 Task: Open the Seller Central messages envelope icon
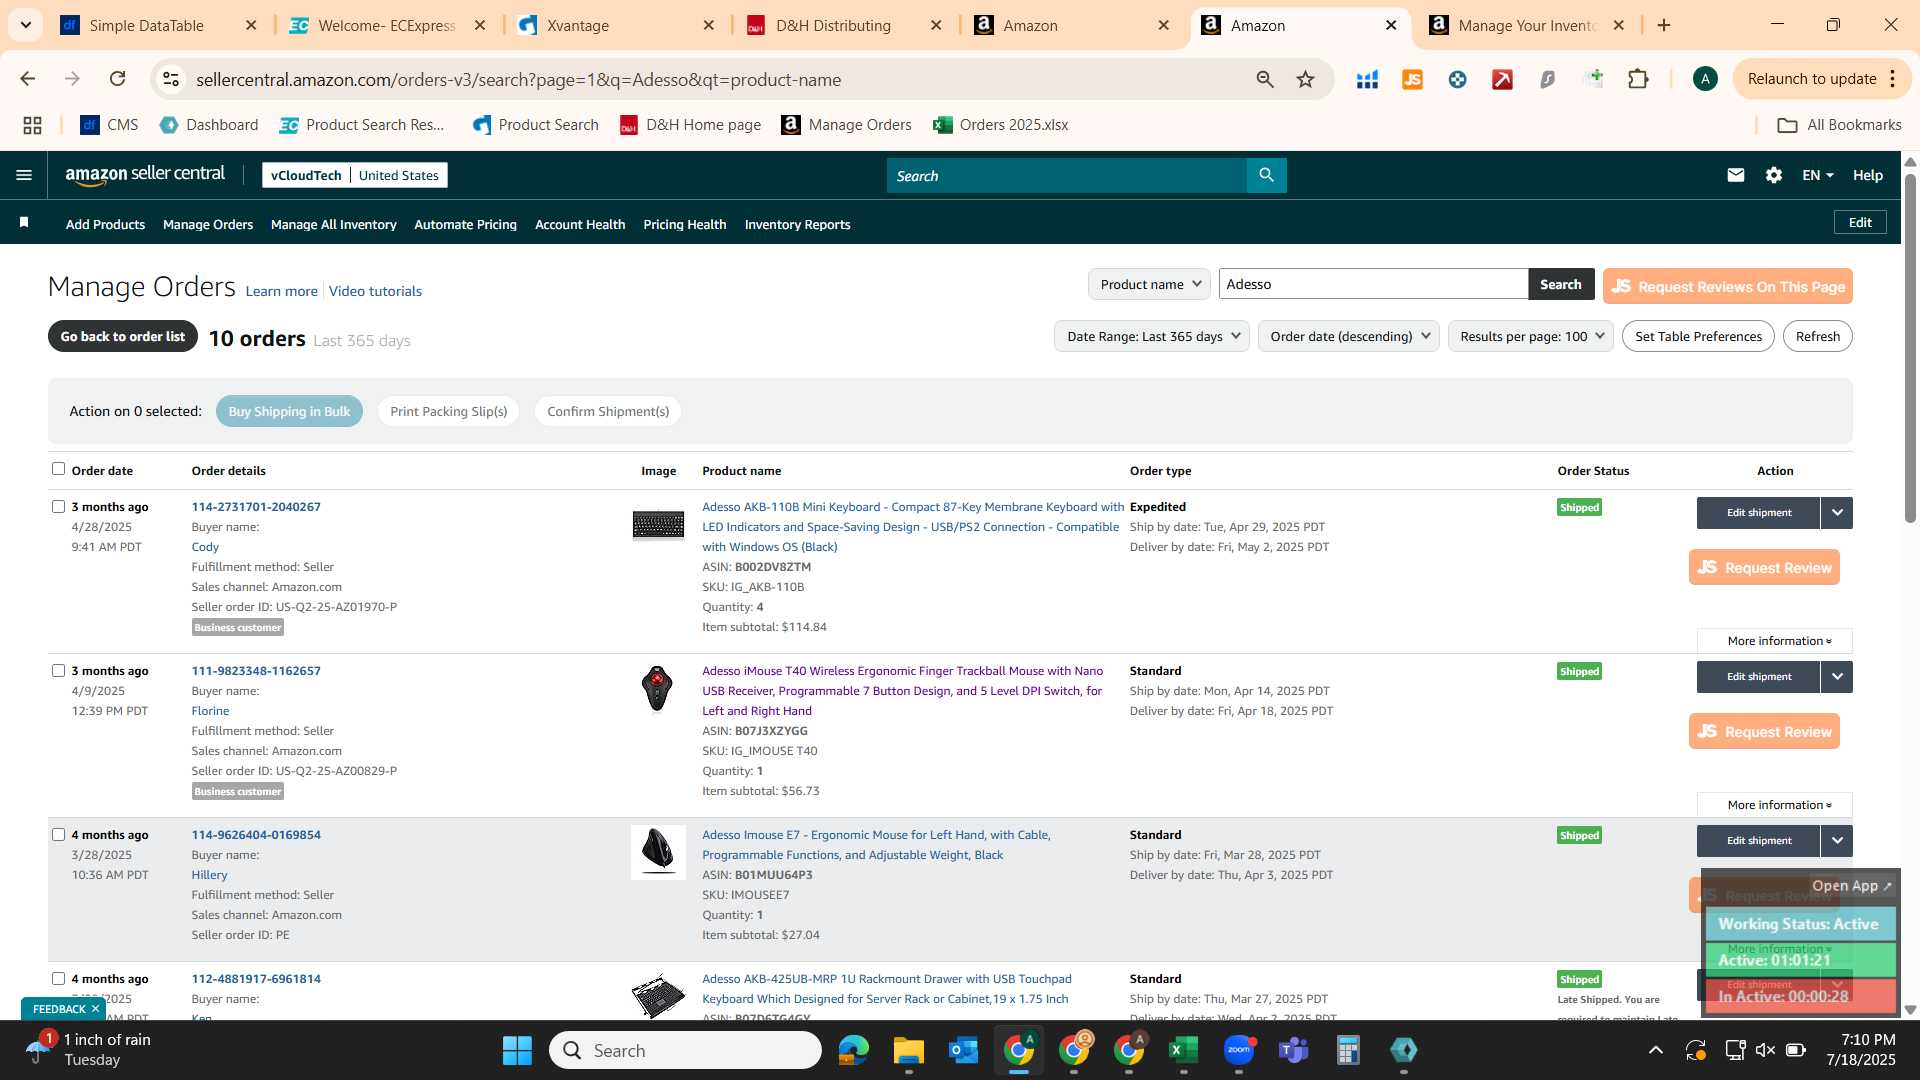tap(1736, 175)
